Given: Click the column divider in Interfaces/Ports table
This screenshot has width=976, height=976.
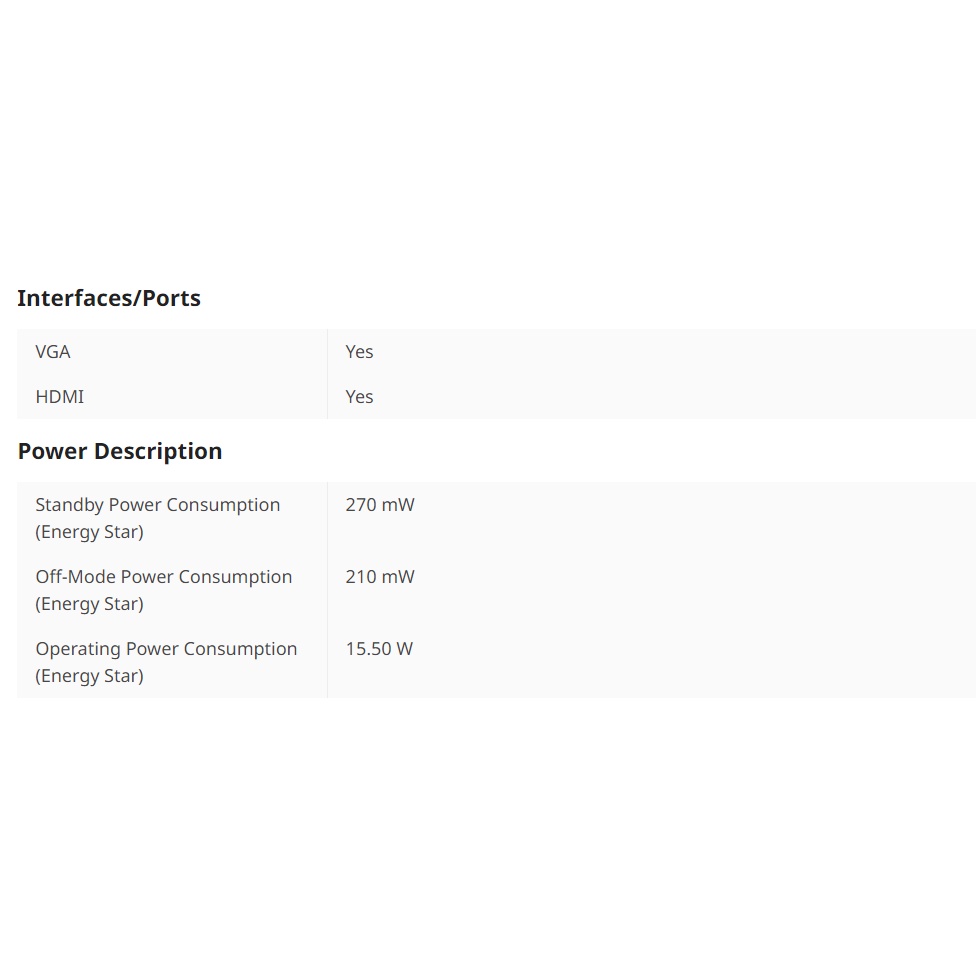Looking at the screenshot, I should tap(327, 374).
